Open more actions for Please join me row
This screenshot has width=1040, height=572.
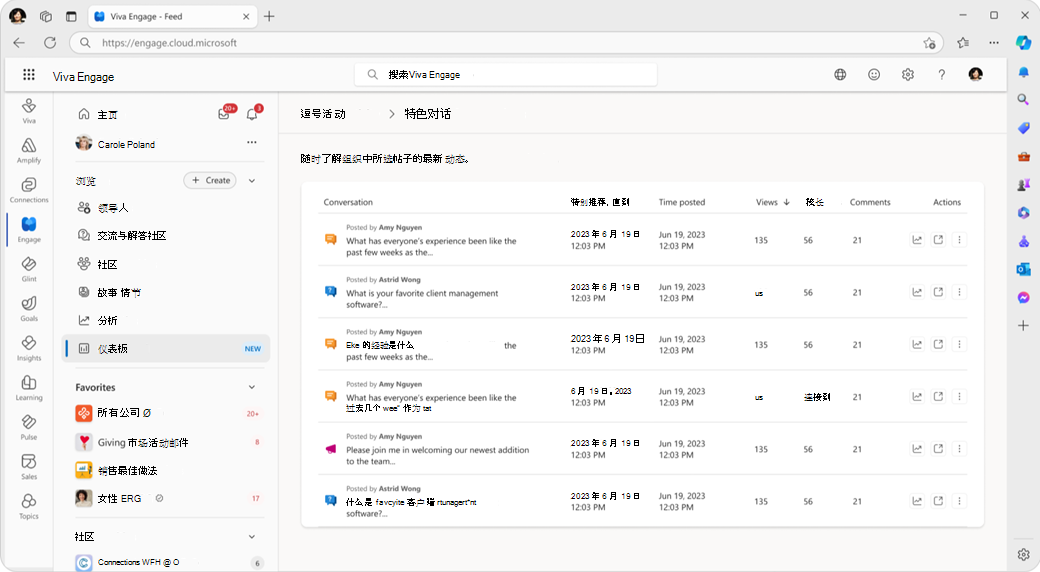[x=959, y=449]
